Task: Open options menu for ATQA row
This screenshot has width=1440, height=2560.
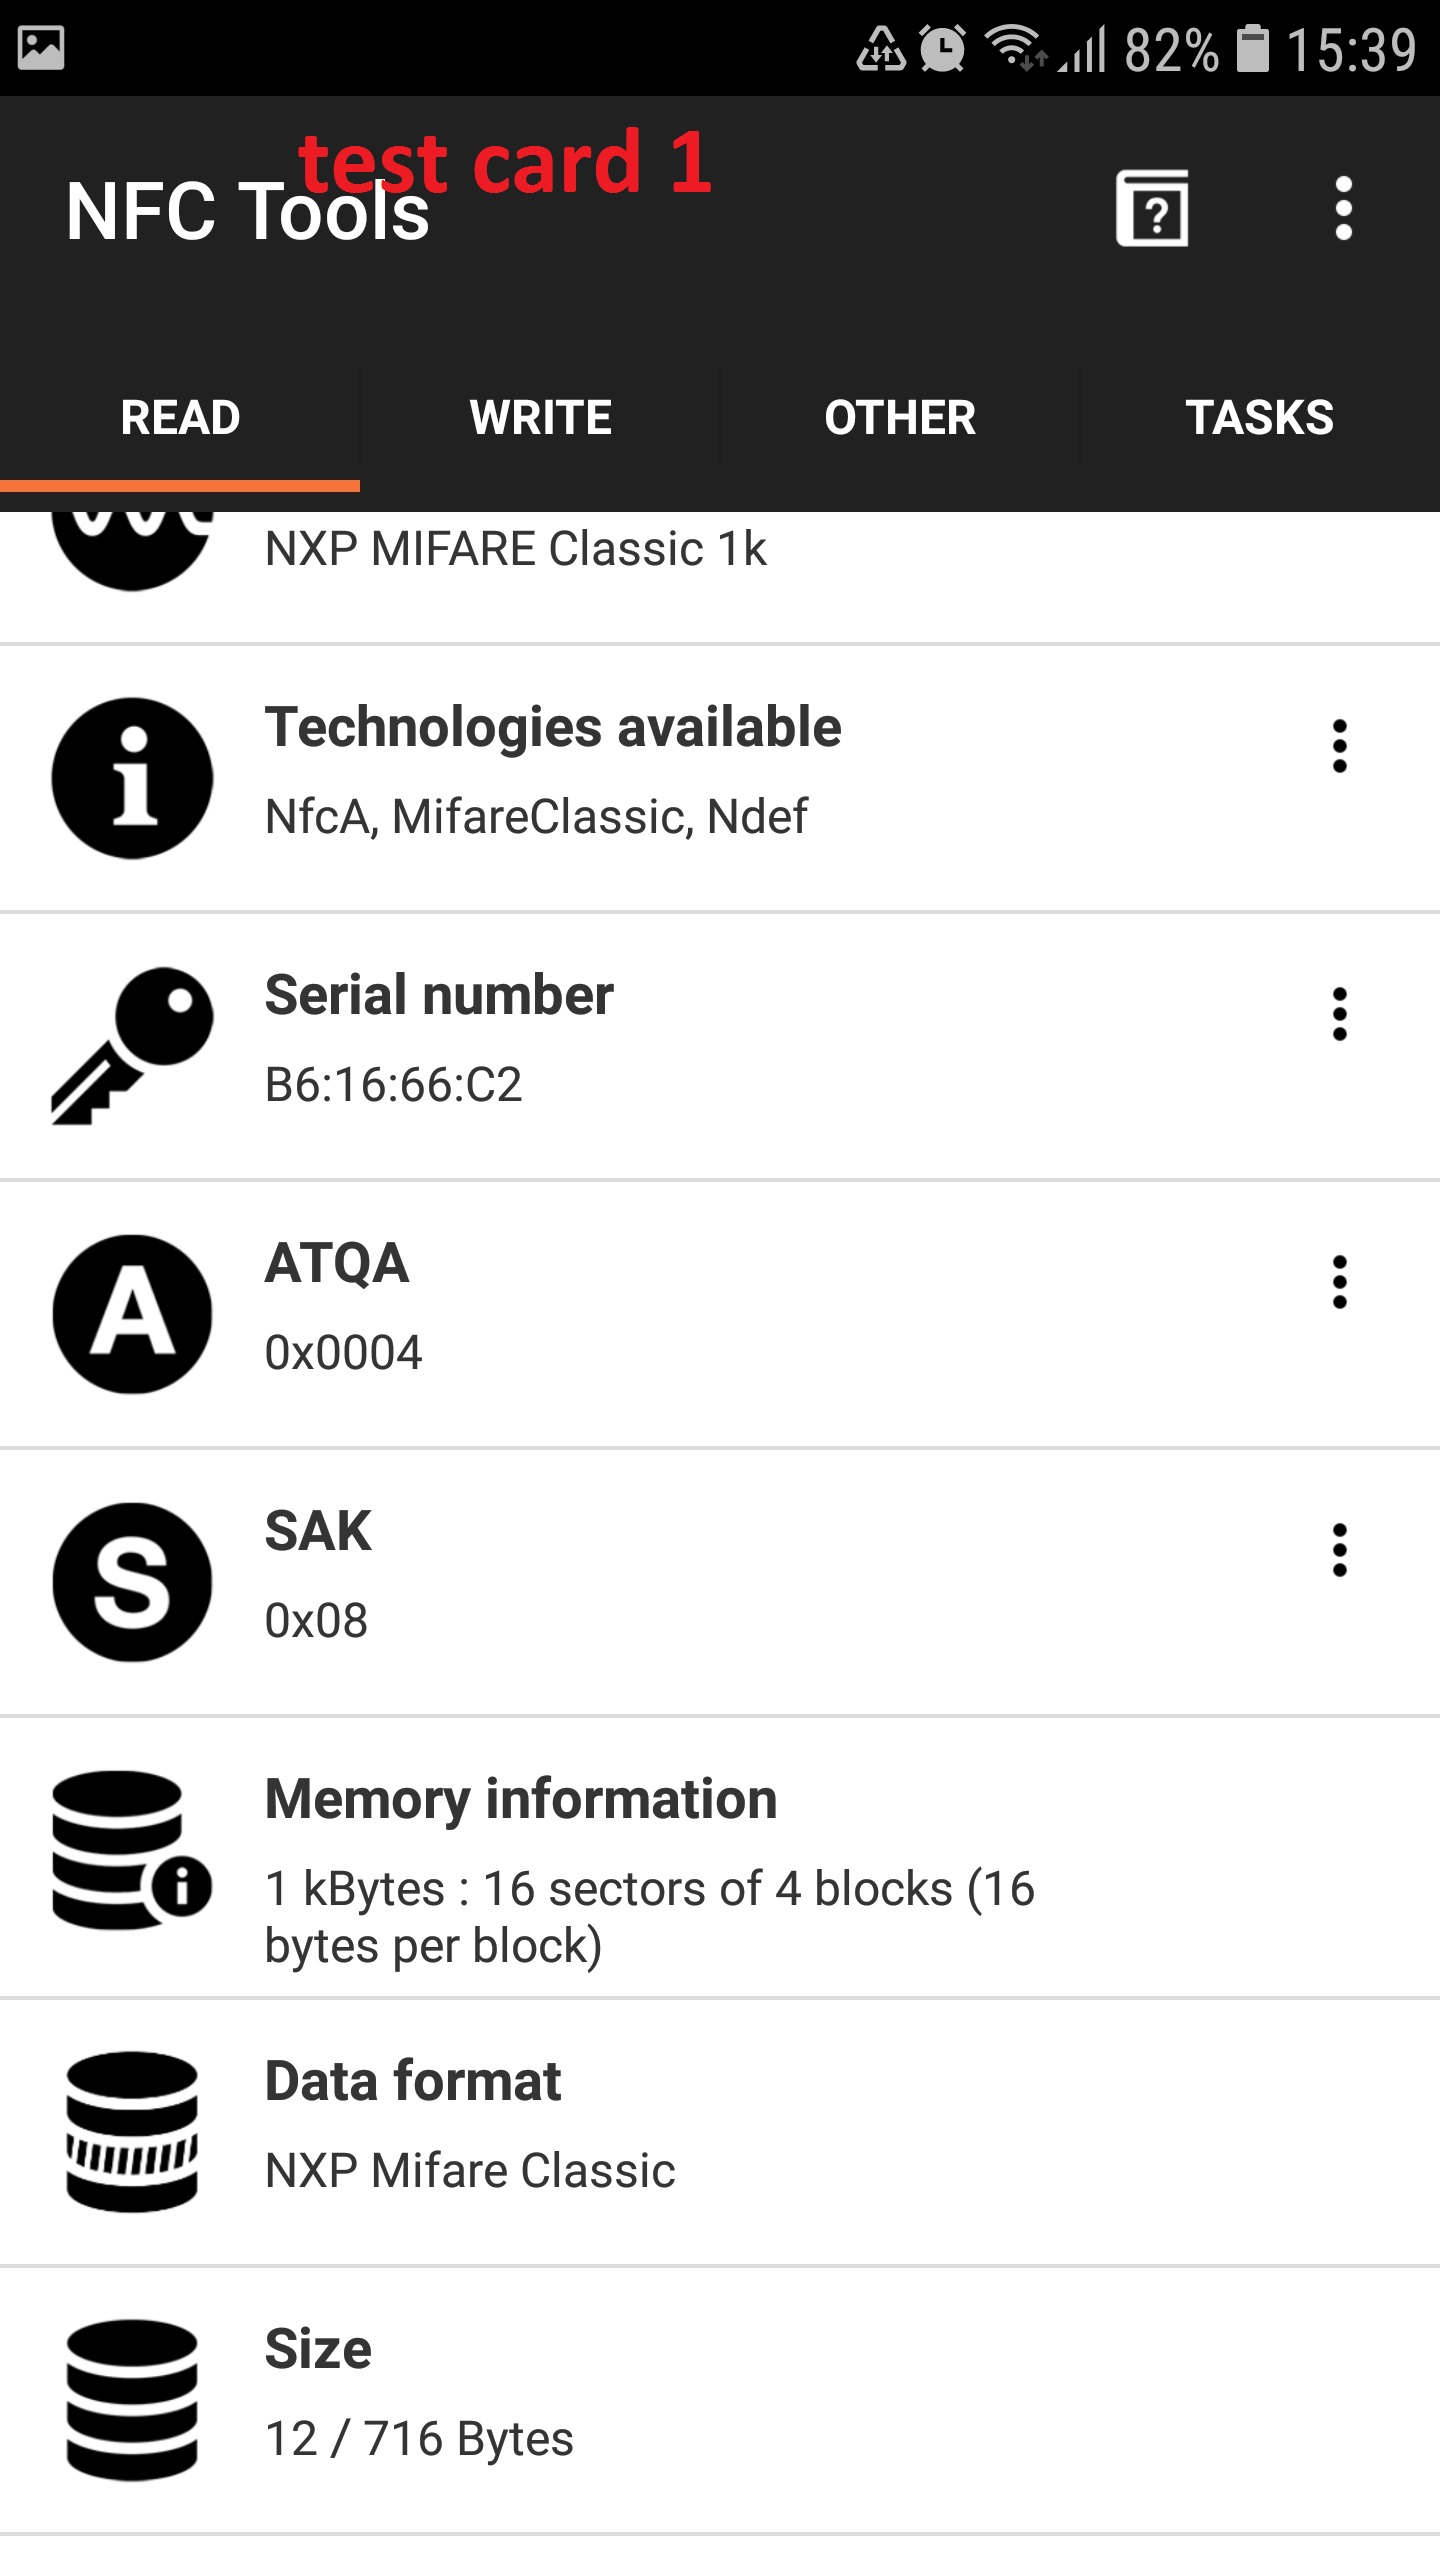Action: tap(1340, 1282)
